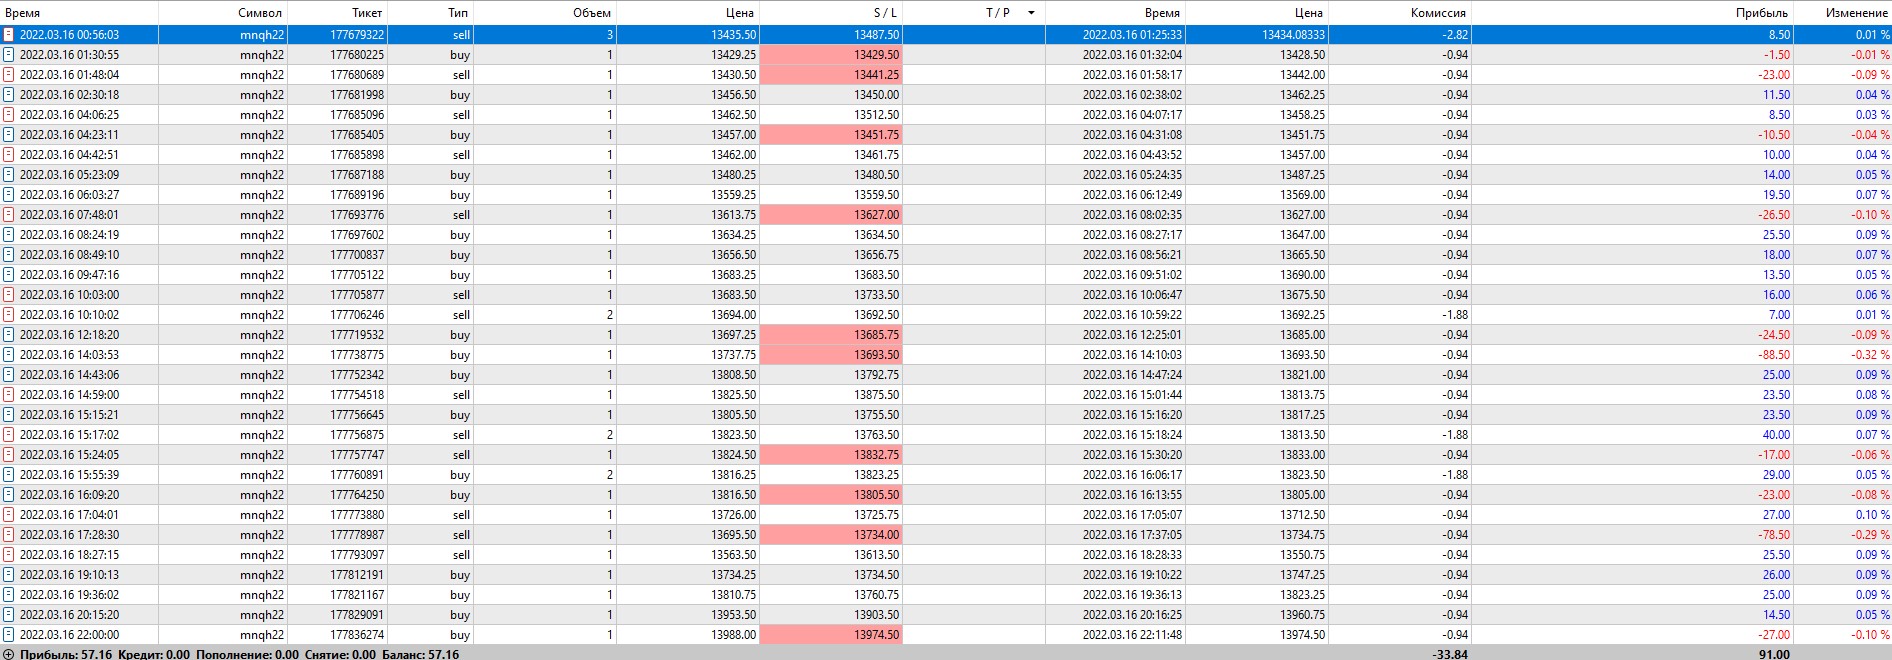Click the profit value -78.50
This screenshot has height=660, width=1892.
[x=1774, y=535]
